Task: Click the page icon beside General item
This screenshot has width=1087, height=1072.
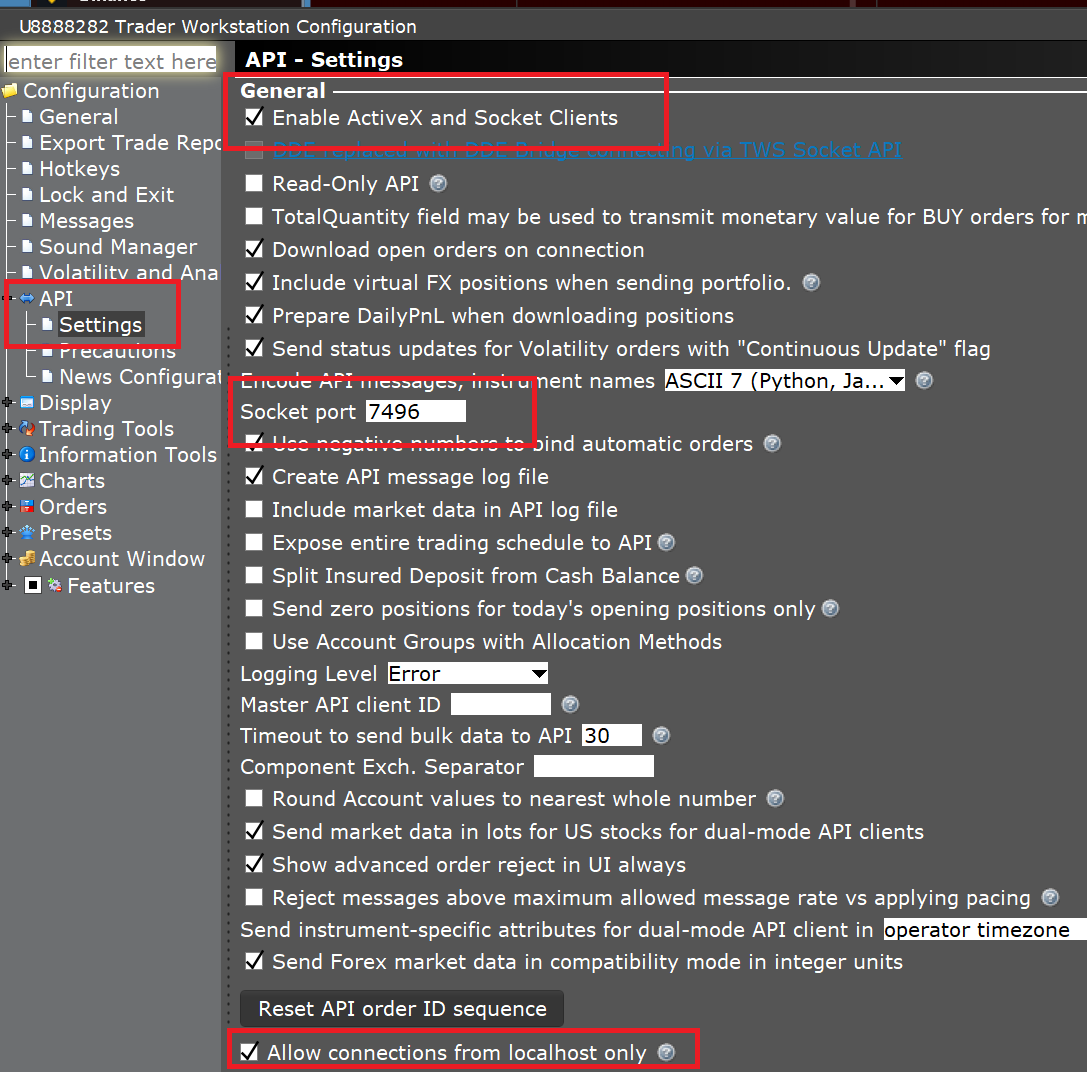Action: [27, 116]
